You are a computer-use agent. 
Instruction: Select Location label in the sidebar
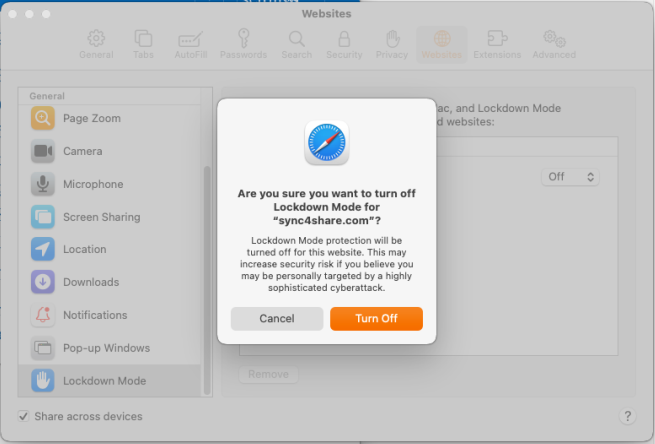85,249
